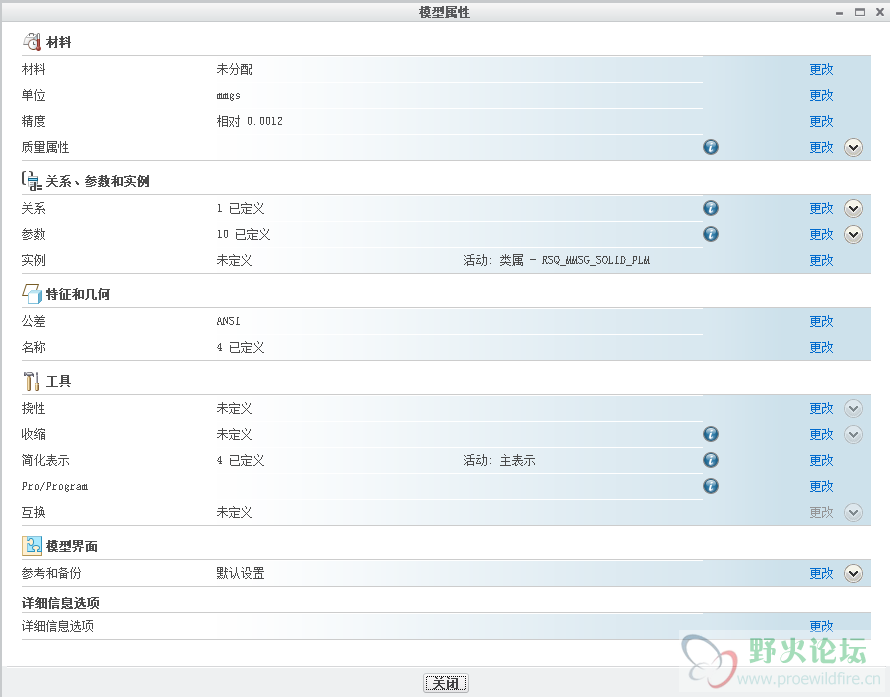Select the 质量属性 row label

pos(45,148)
